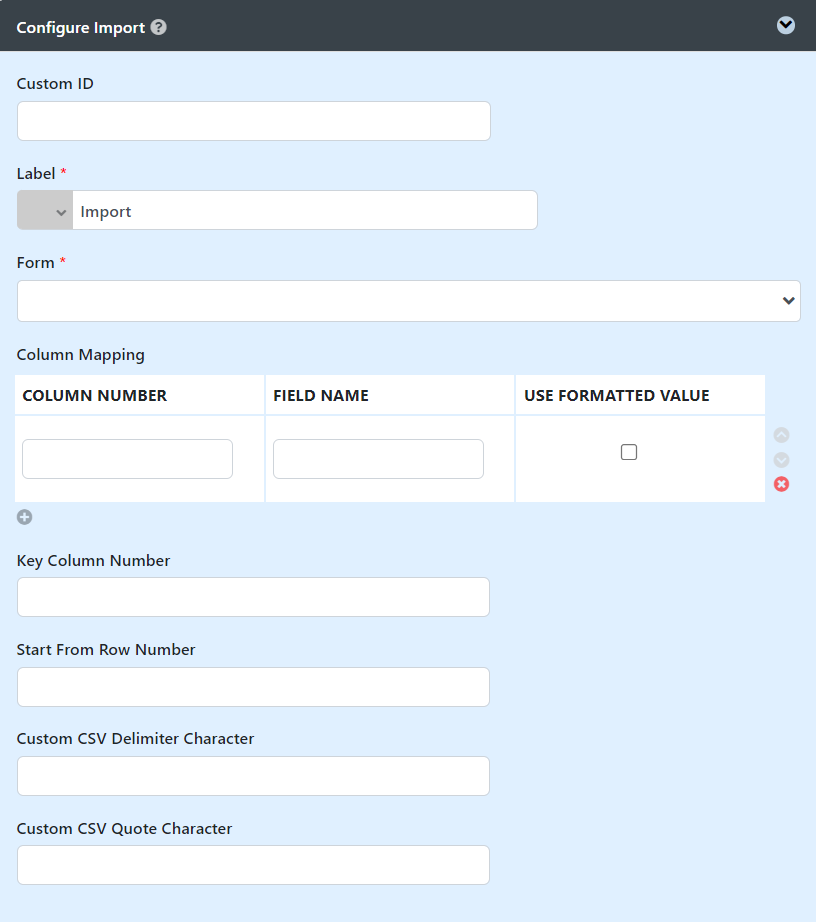Click the Start From Row Number field

(x=253, y=687)
